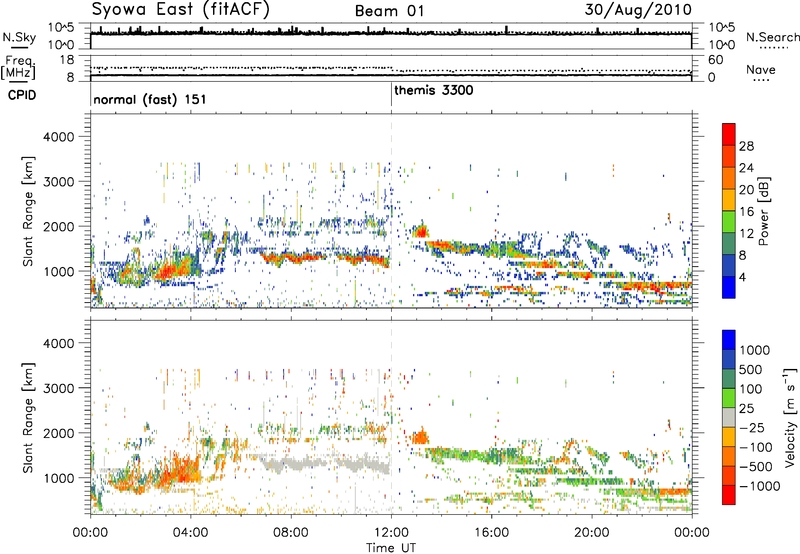This screenshot has width=800, height=554.
Task: Click the '28' tick on Power scale
Action: click(746, 146)
